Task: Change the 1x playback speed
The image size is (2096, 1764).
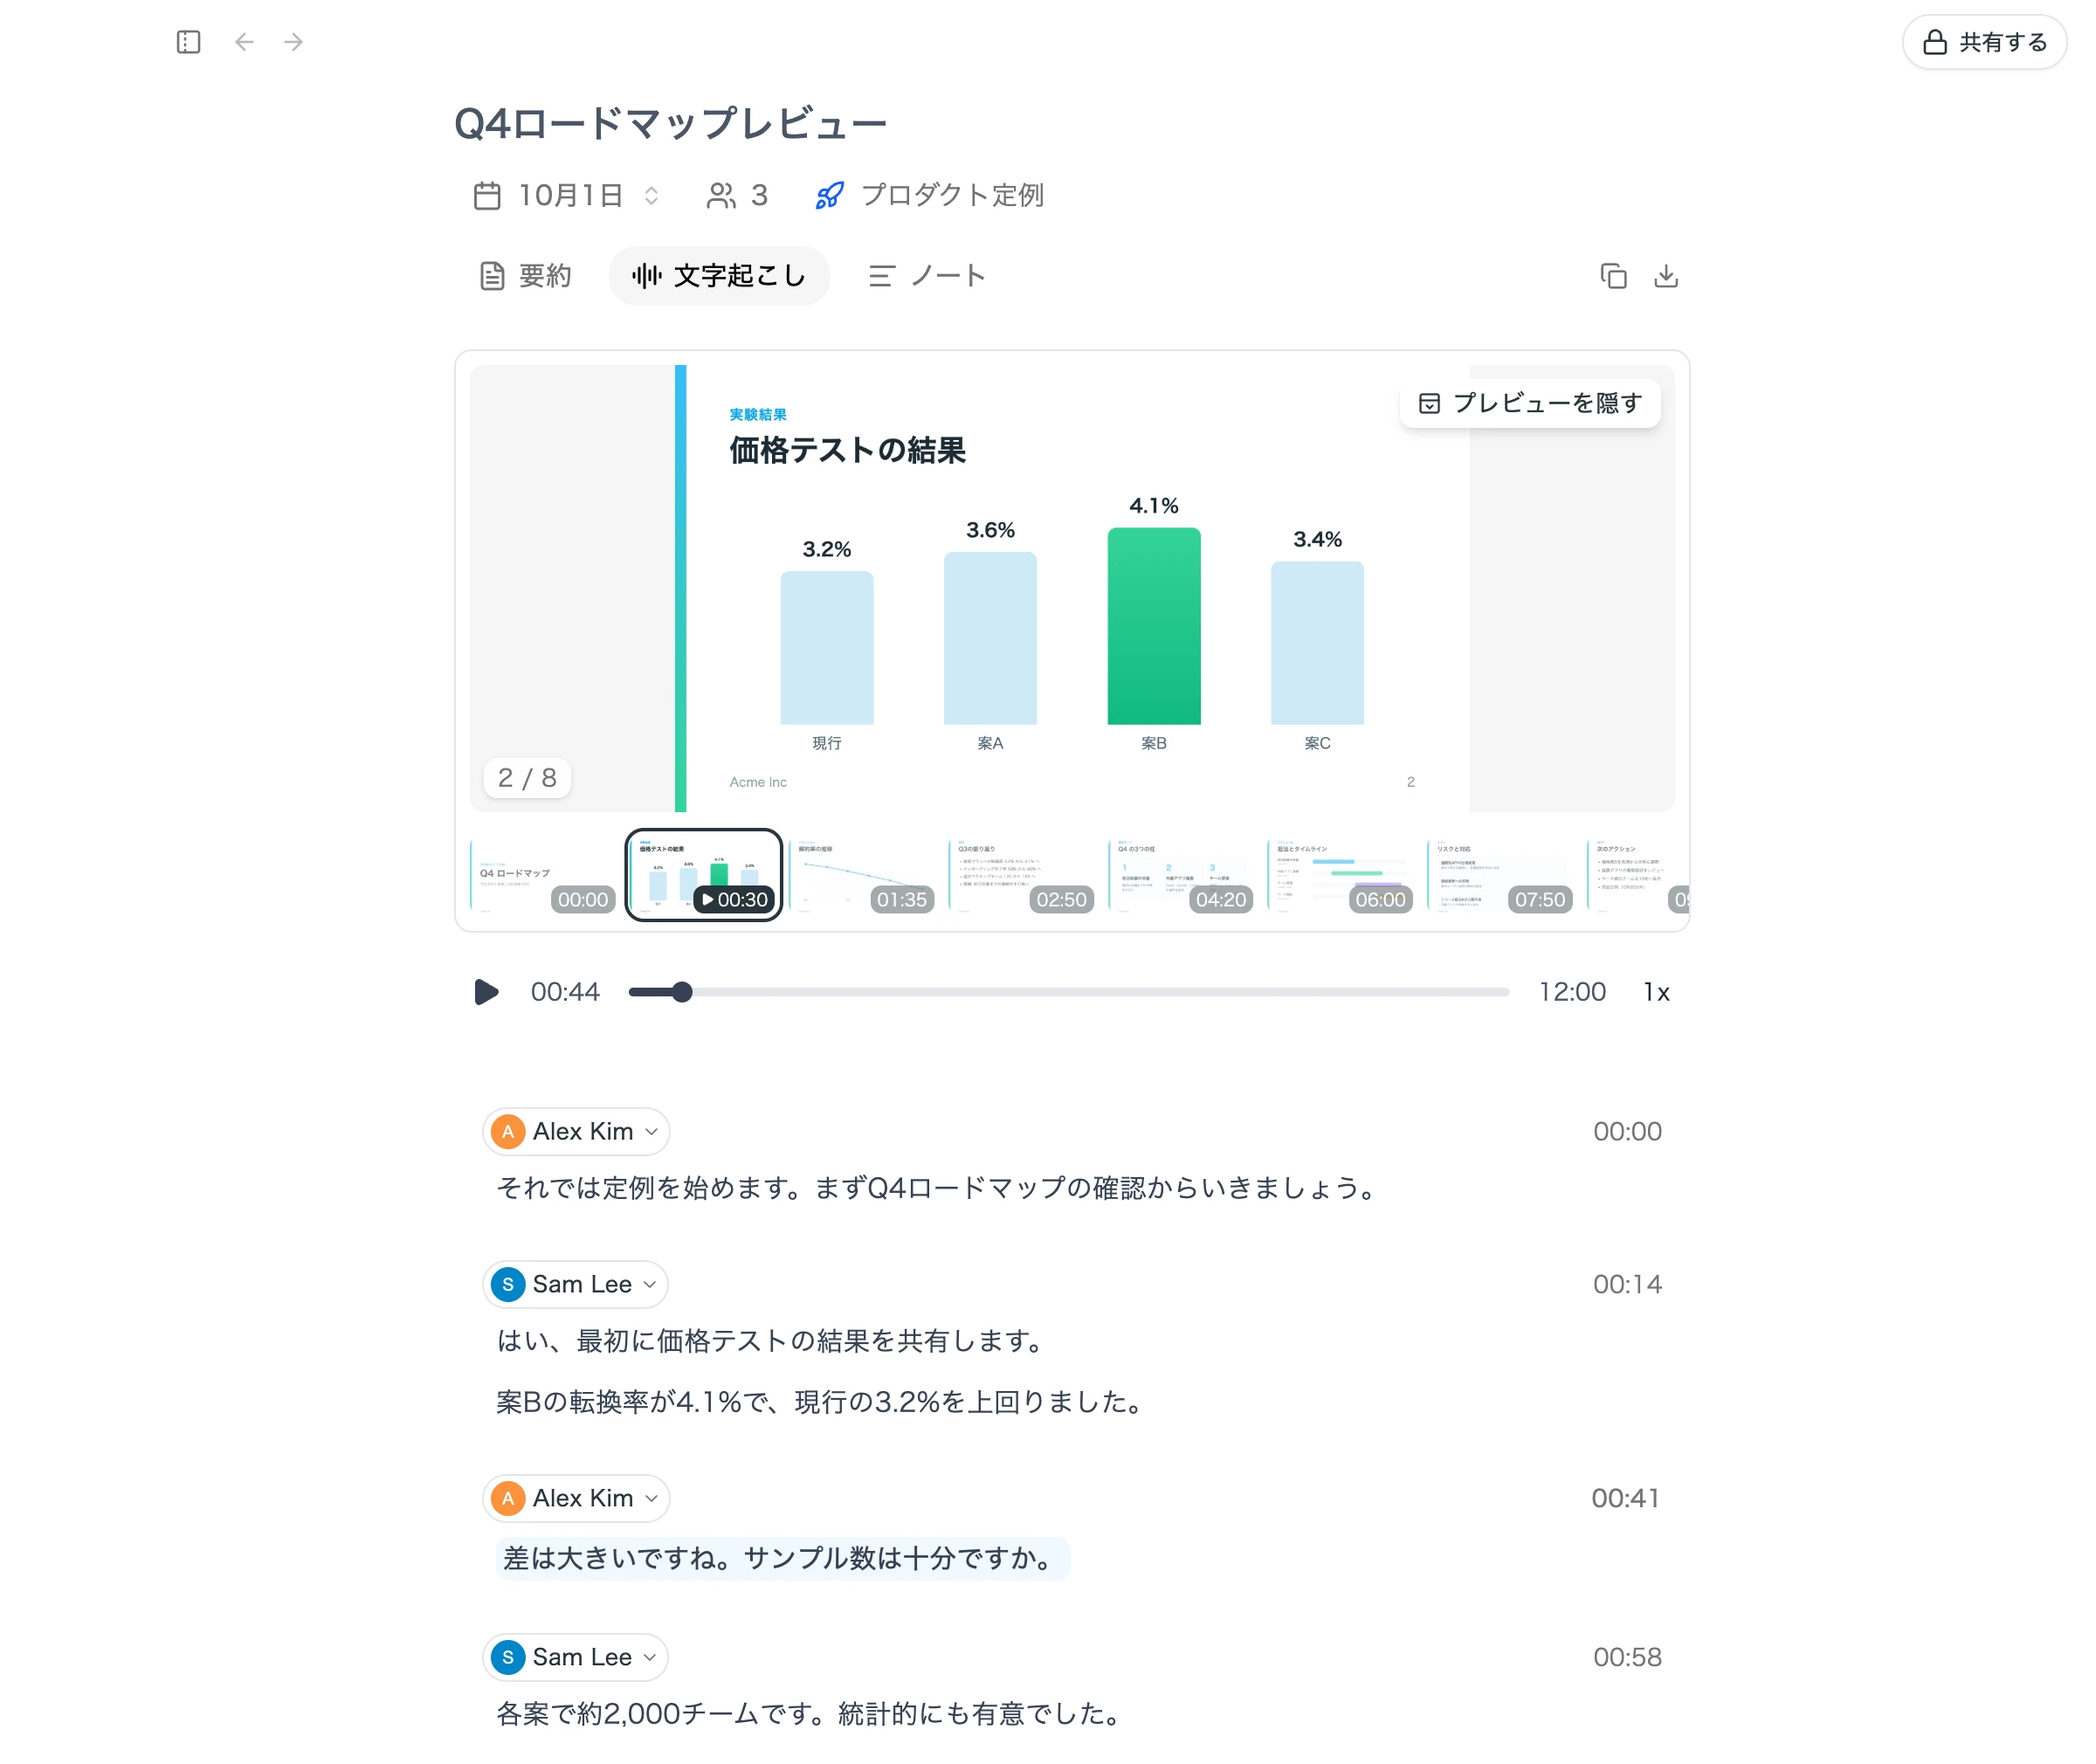Action: pyautogui.click(x=1656, y=992)
